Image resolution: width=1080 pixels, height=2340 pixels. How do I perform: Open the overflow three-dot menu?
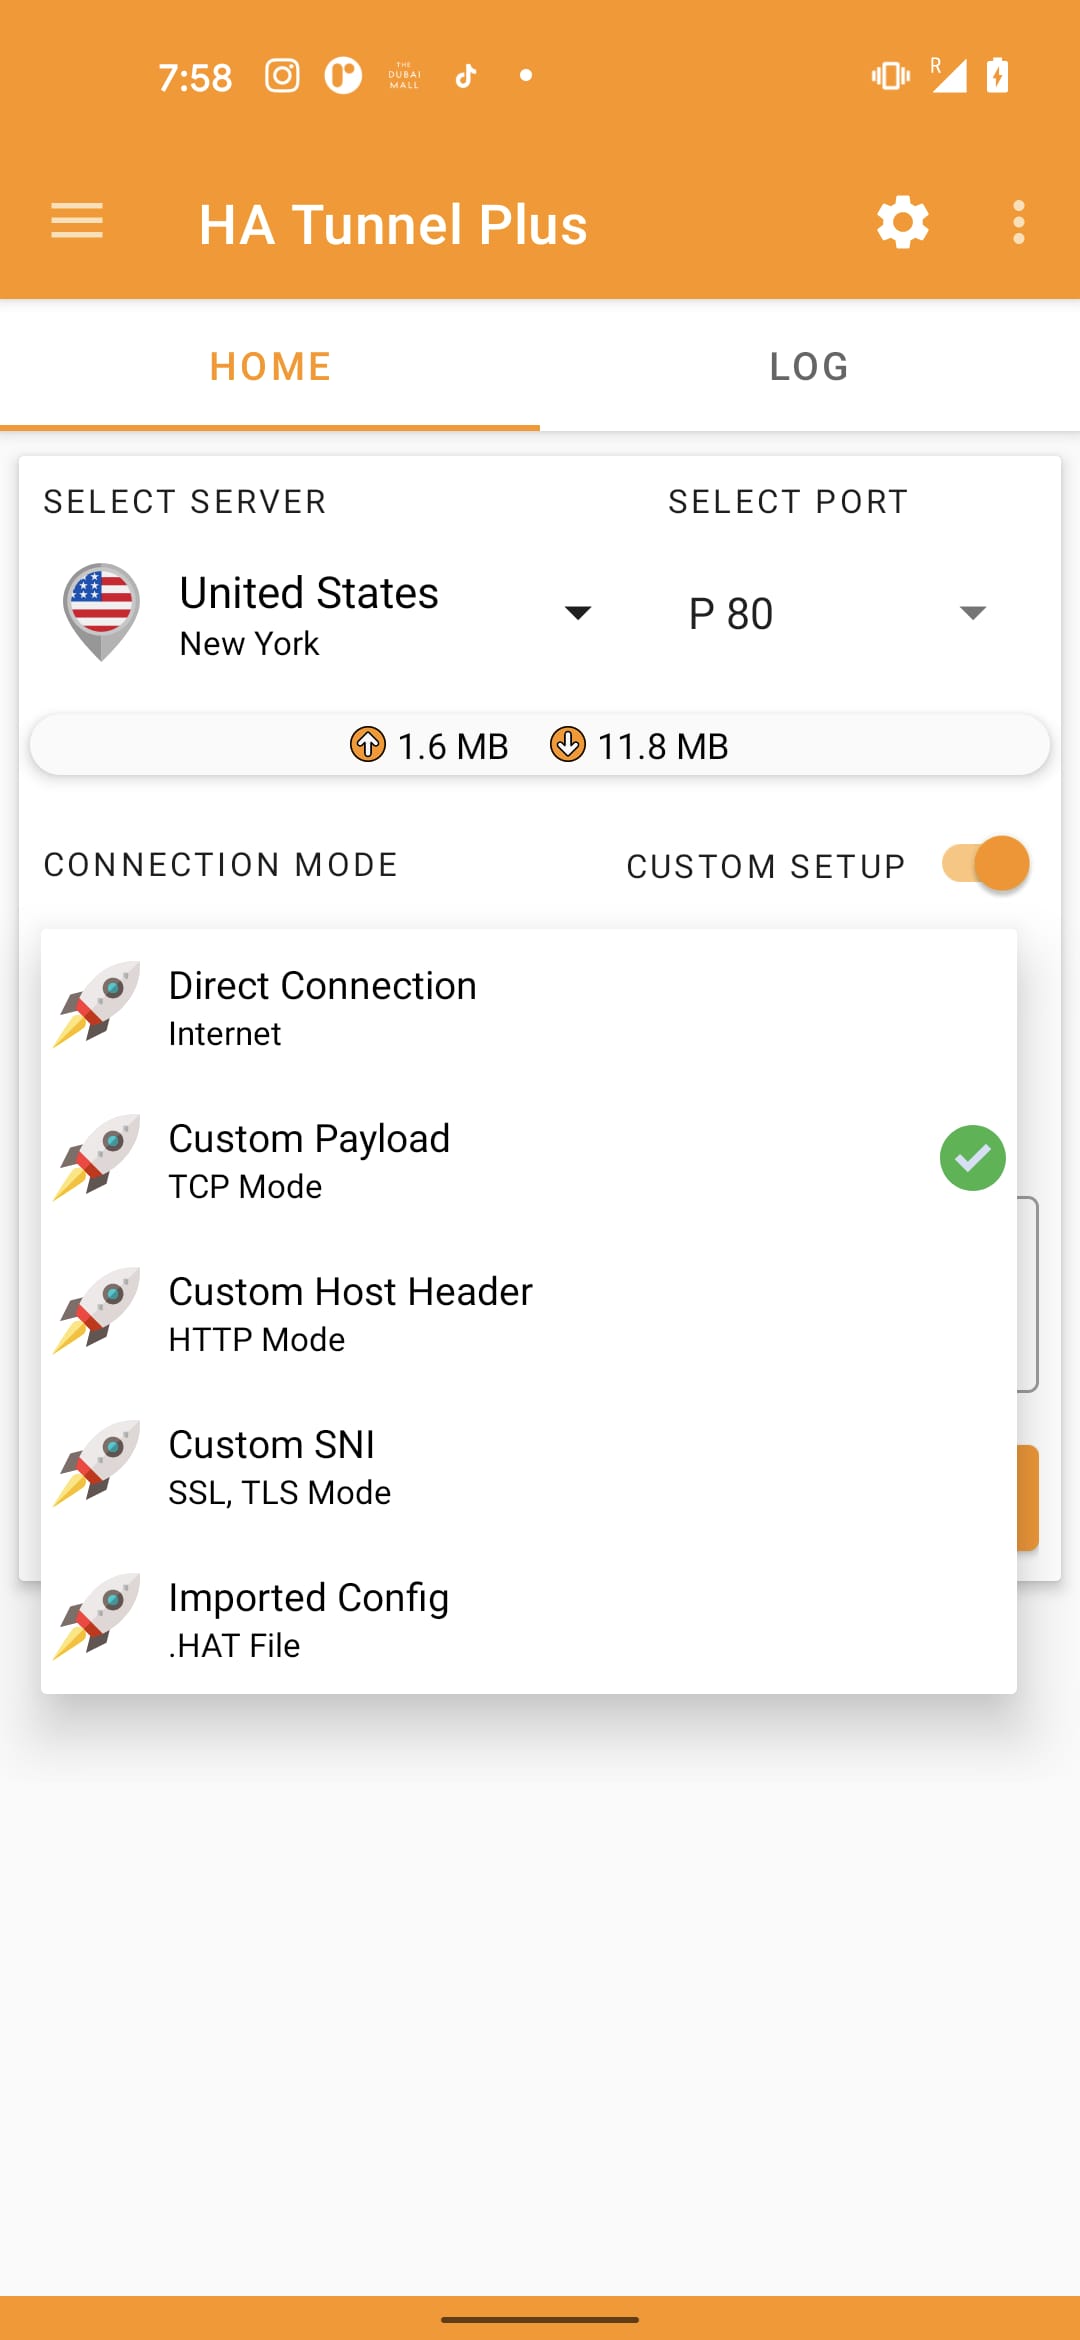[1019, 222]
